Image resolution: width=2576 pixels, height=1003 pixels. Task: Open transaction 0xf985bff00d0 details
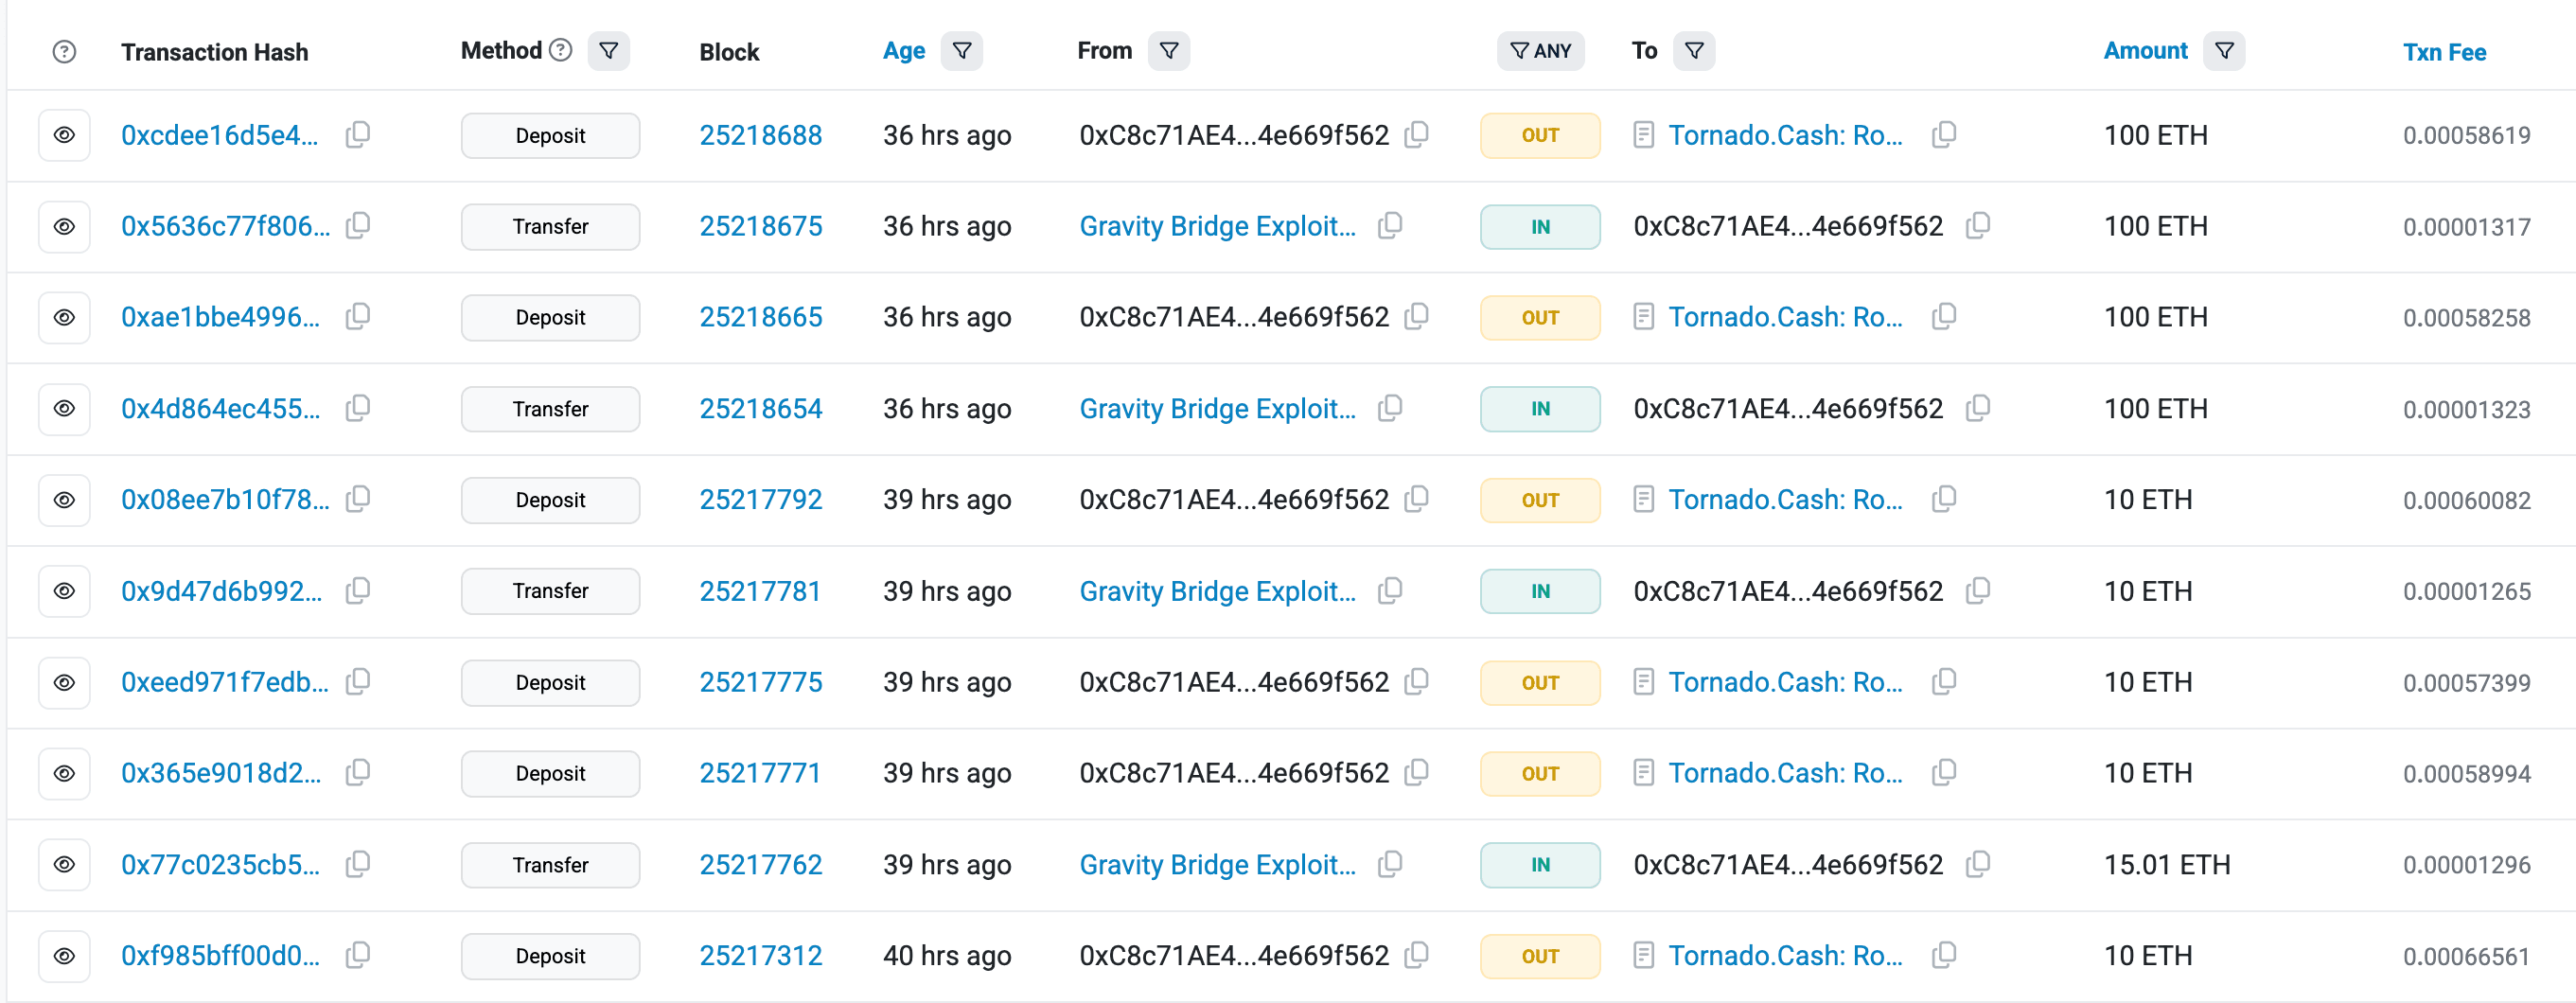coord(220,955)
